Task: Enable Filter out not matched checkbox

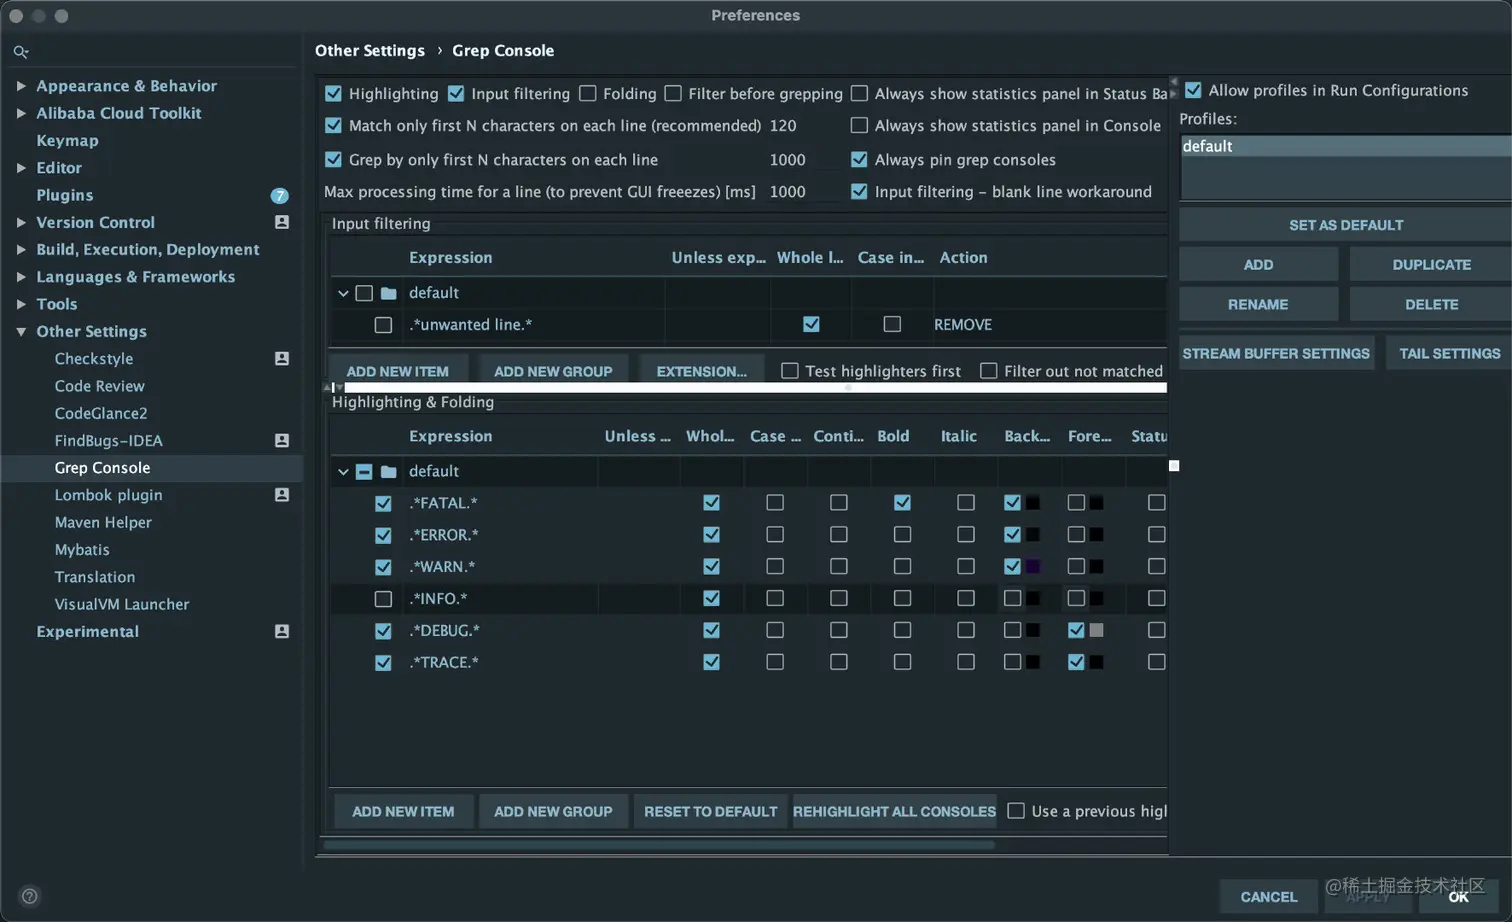Action: 989,371
